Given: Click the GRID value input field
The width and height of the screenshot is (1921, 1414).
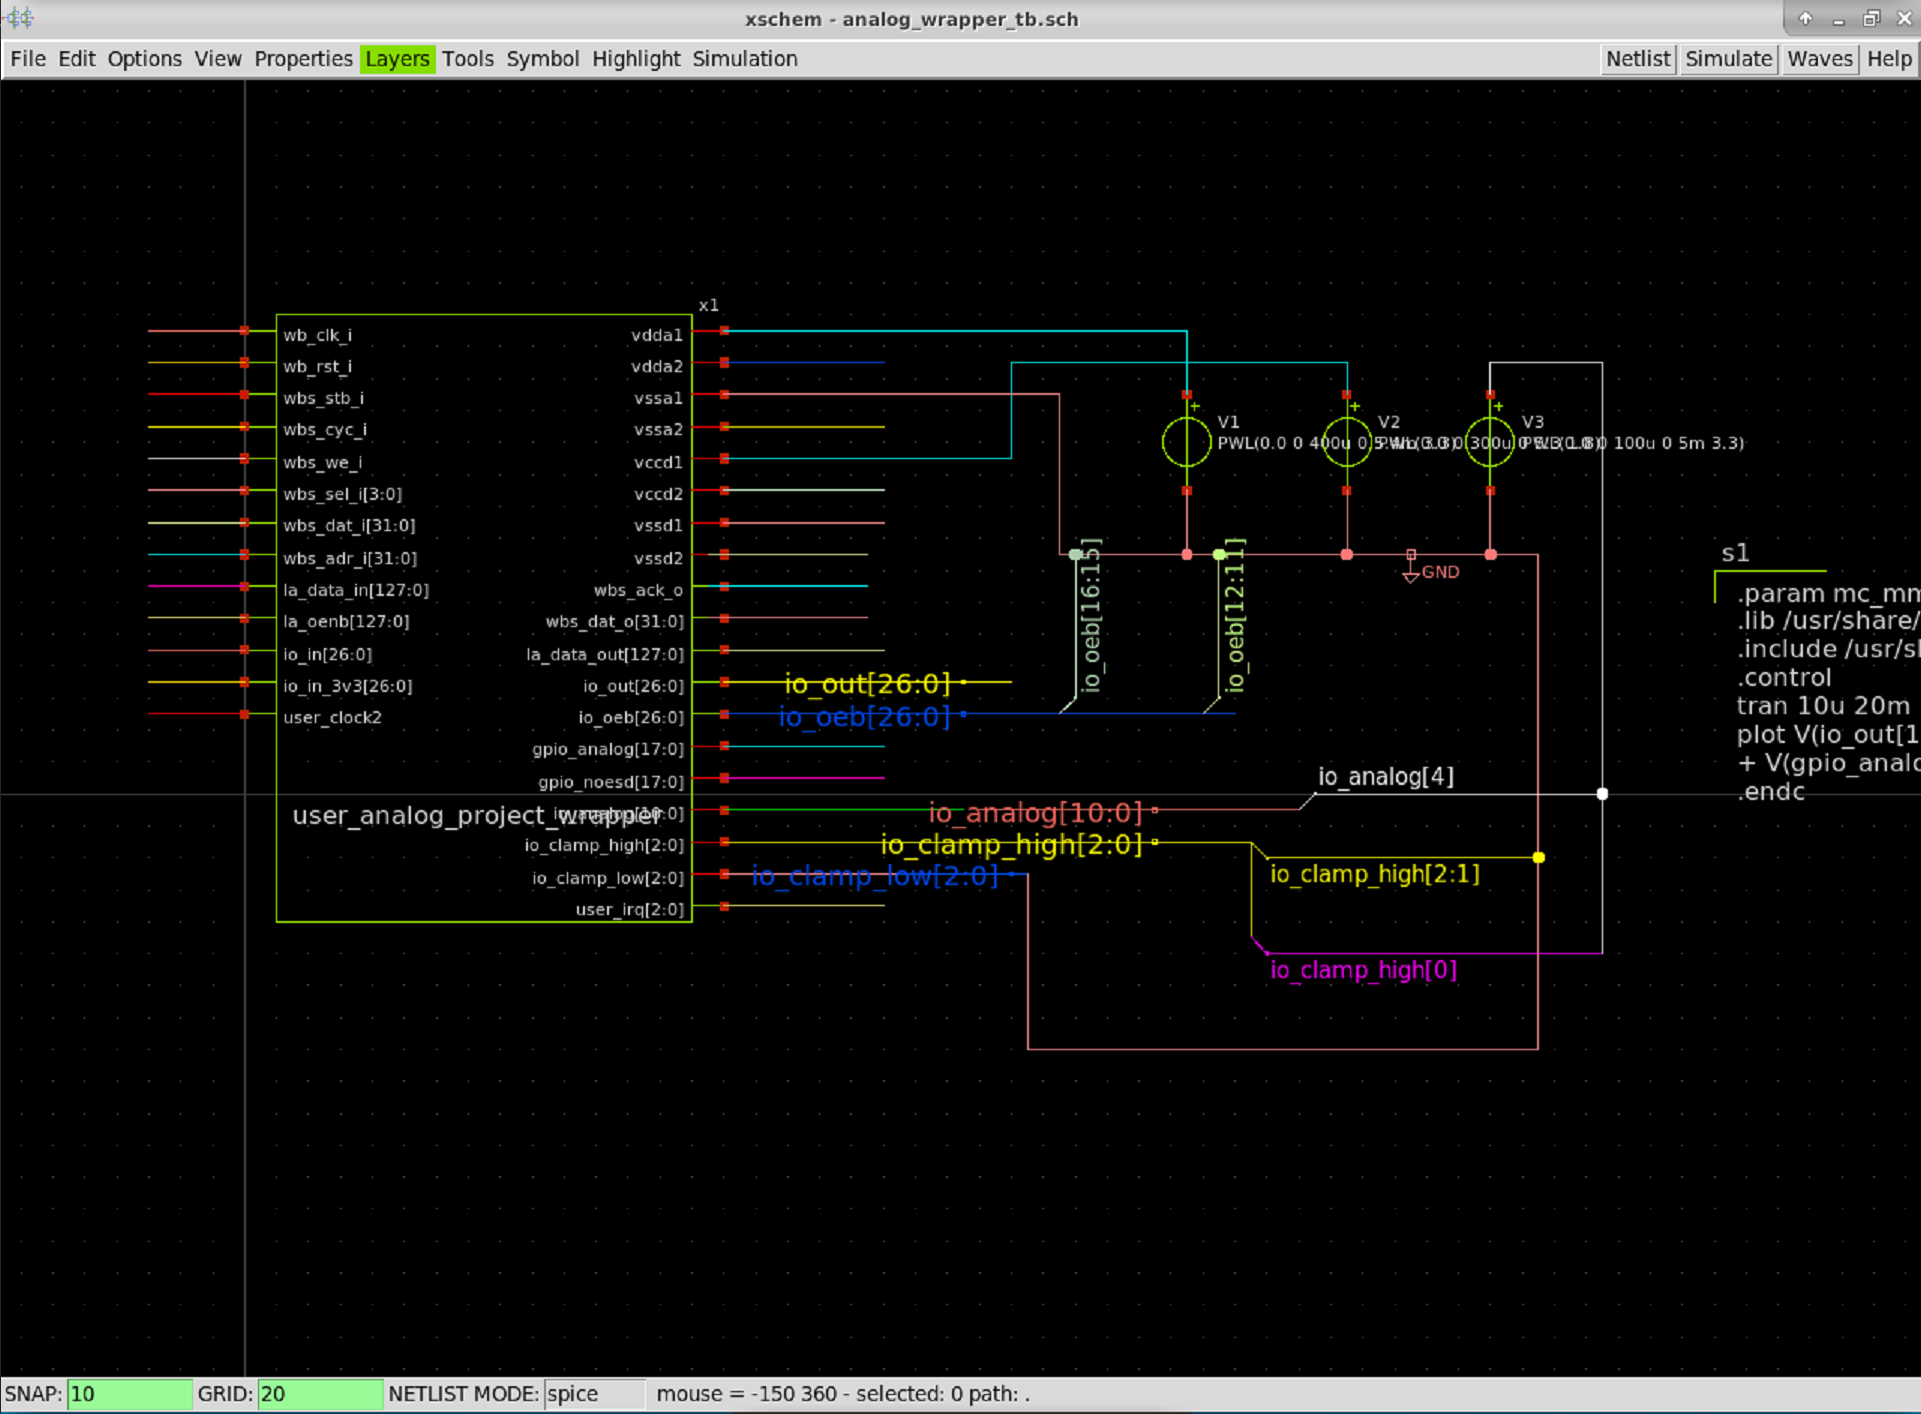Looking at the screenshot, I should tap(319, 1393).
